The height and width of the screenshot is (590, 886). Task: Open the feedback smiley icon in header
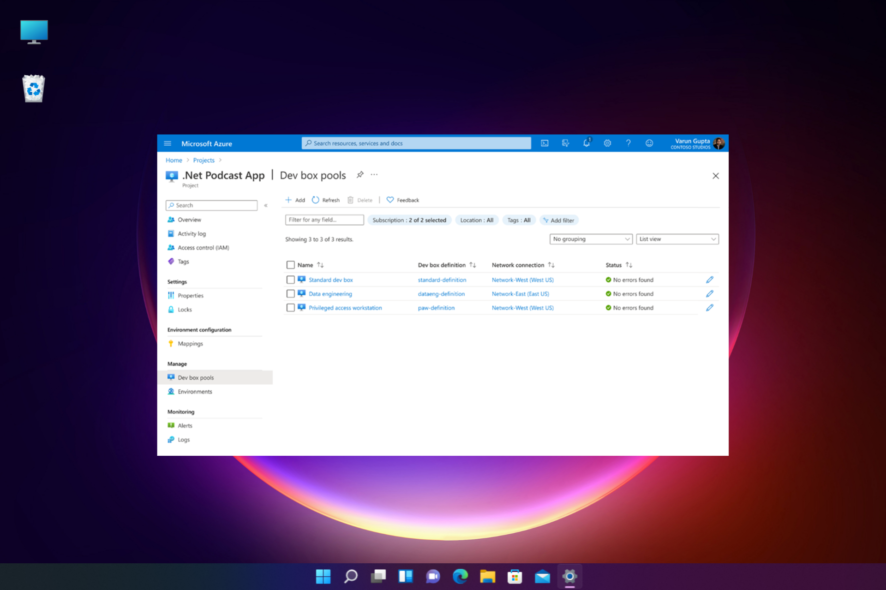coord(649,144)
